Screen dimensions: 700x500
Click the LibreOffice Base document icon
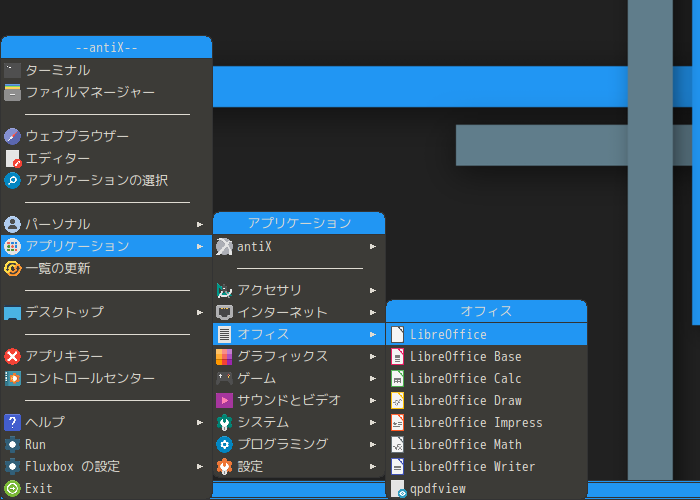397,356
